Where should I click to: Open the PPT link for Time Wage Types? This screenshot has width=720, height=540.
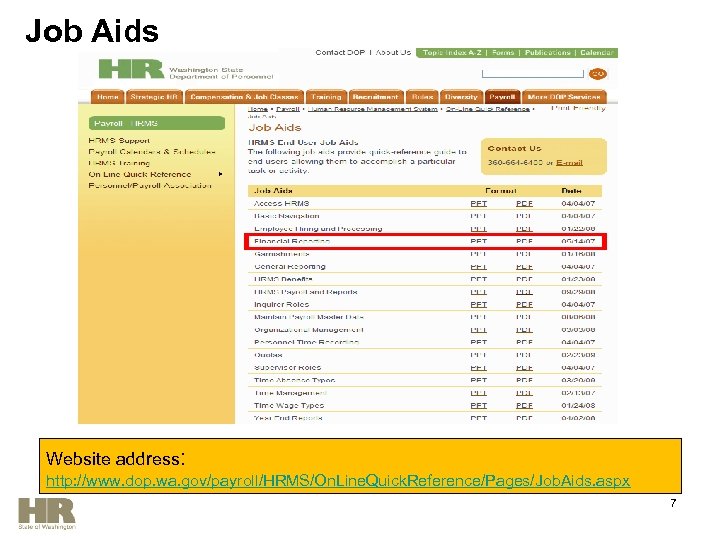pyautogui.click(x=478, y=405)
